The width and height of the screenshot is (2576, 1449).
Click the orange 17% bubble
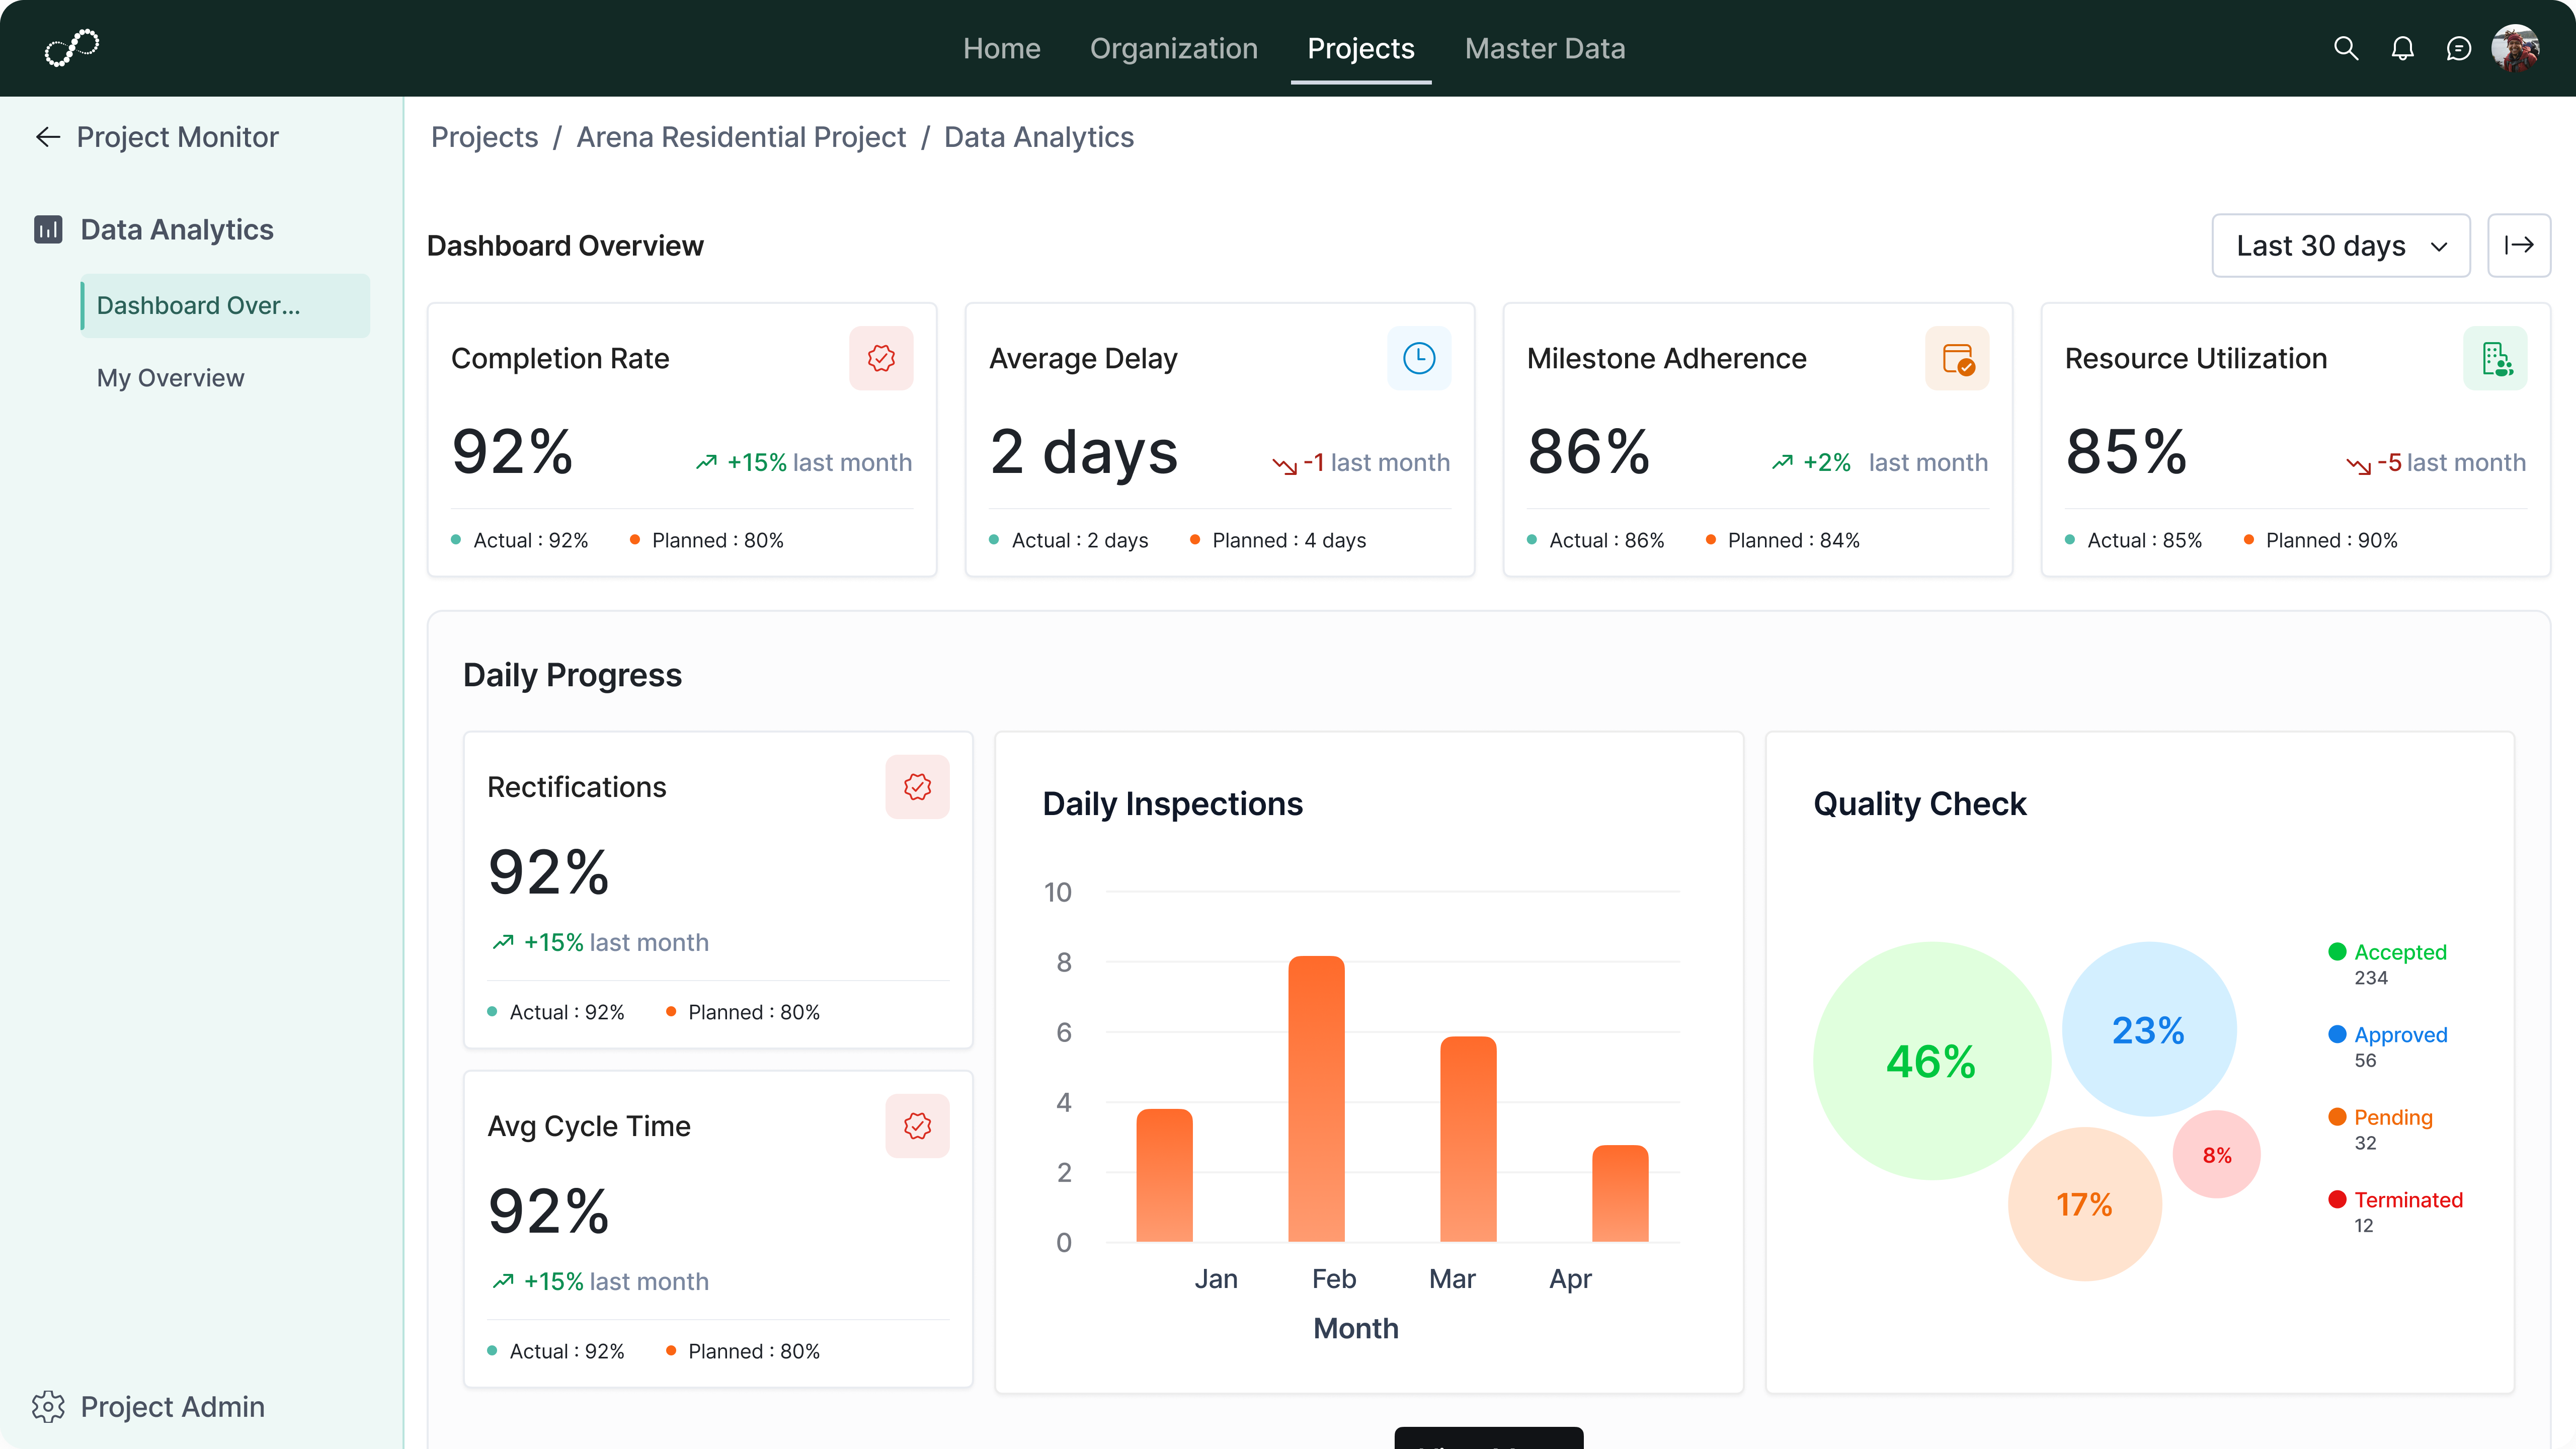(x=2084, y=1204)
